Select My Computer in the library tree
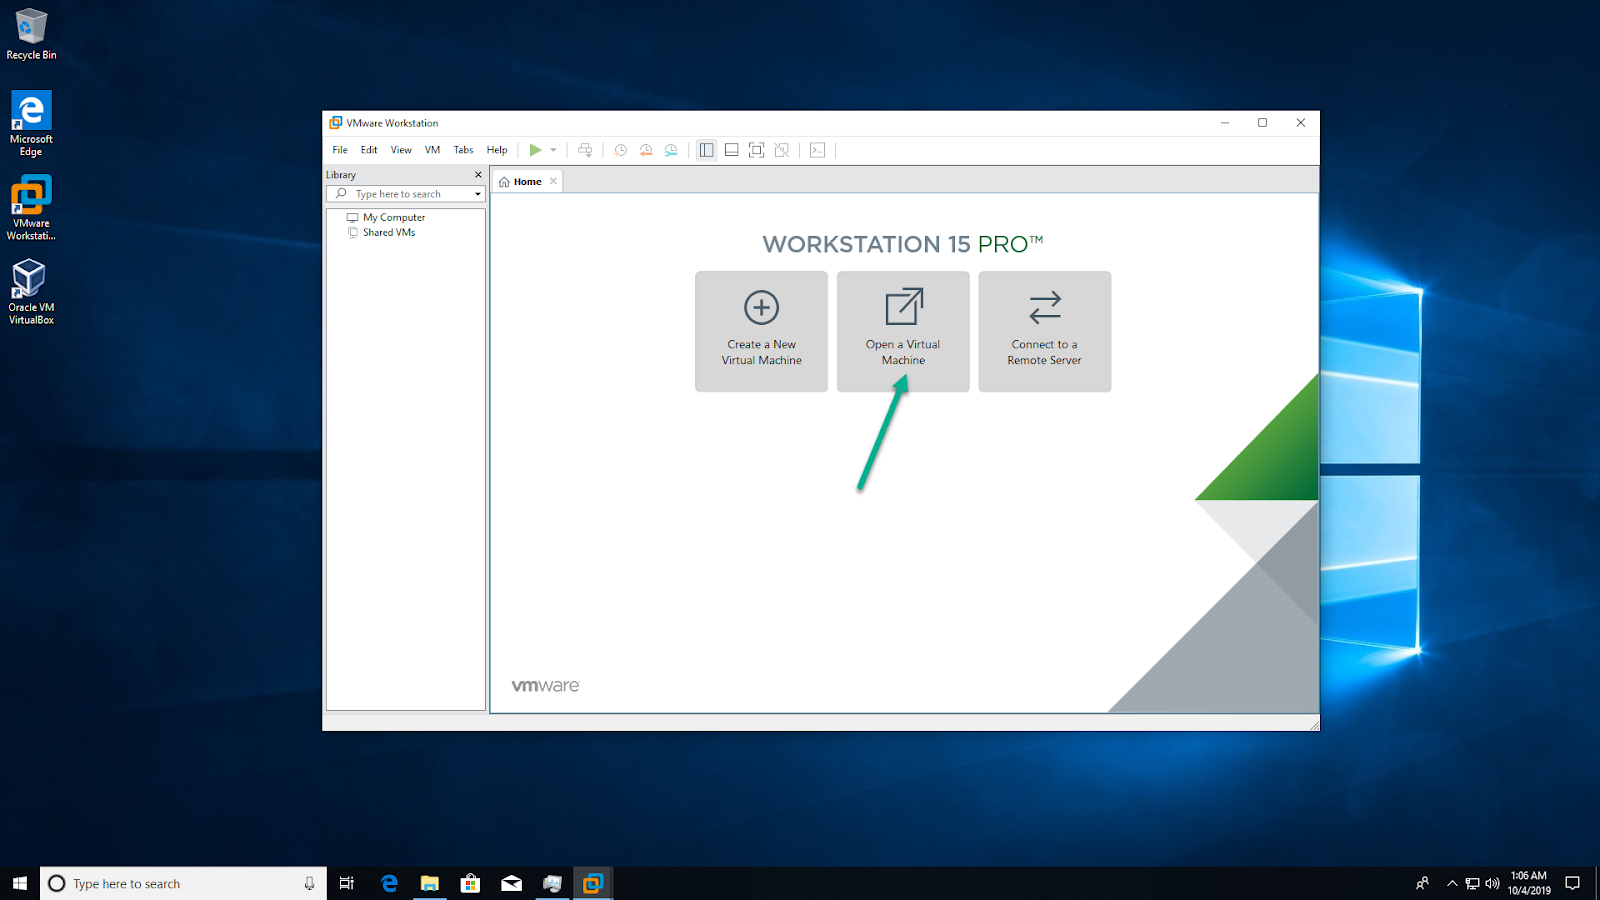 pyautogui.click(x=394, y=217)
